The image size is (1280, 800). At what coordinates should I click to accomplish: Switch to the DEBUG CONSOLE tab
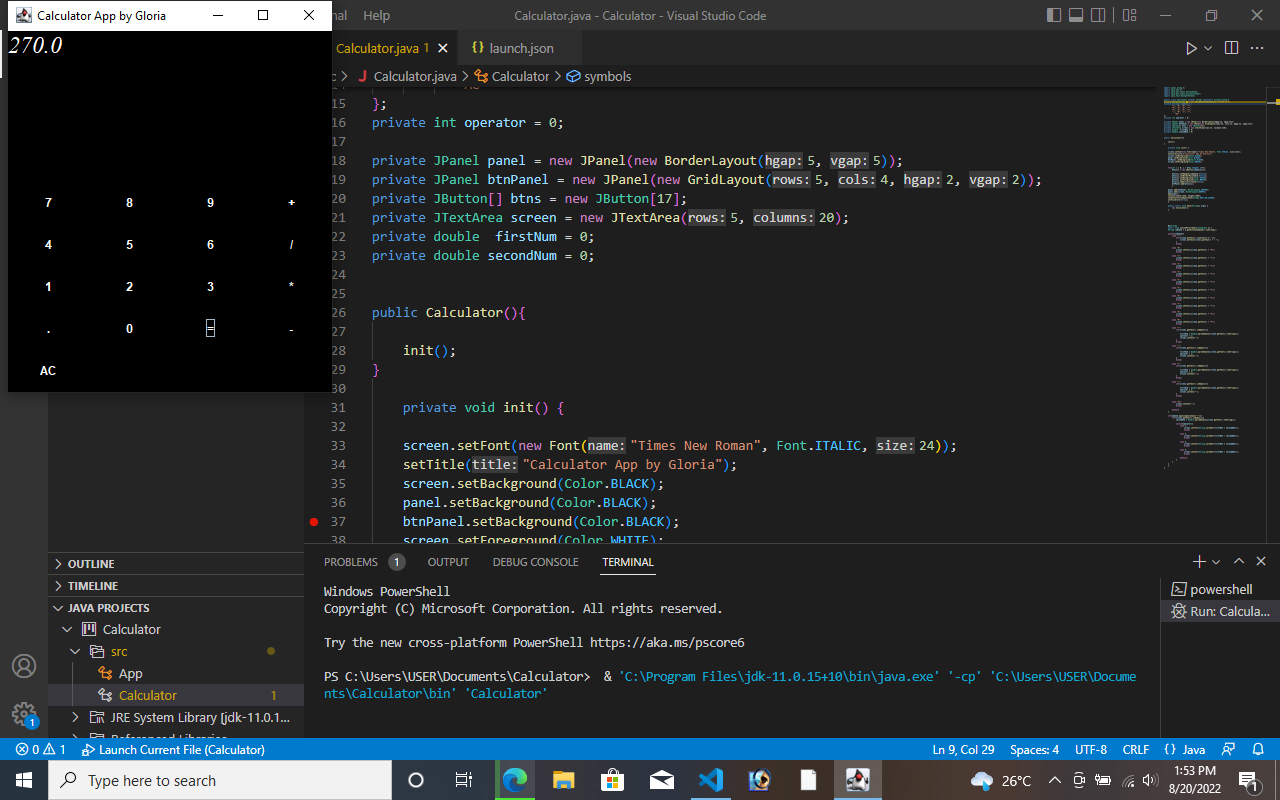click(535, 562)
